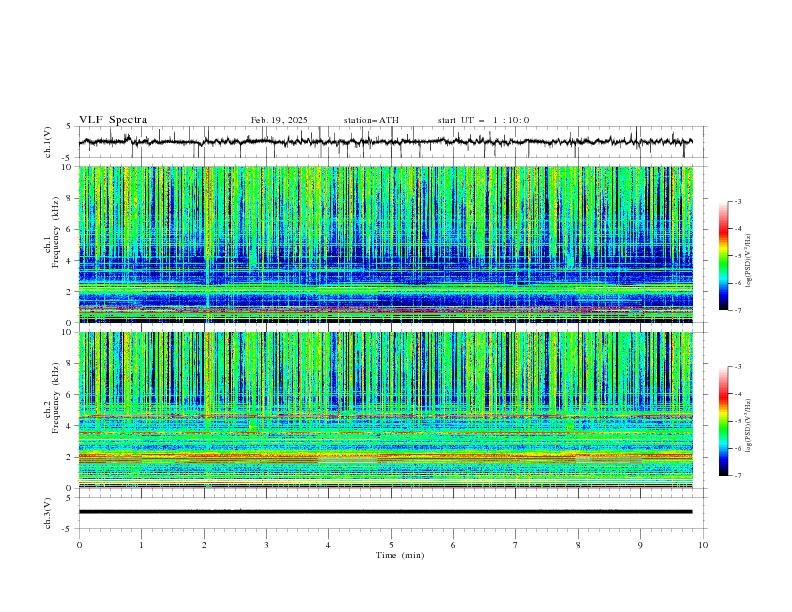Click time axis tick label "5"
The height and width of the screenshot is (612, 792).
(x=391, y=545)
